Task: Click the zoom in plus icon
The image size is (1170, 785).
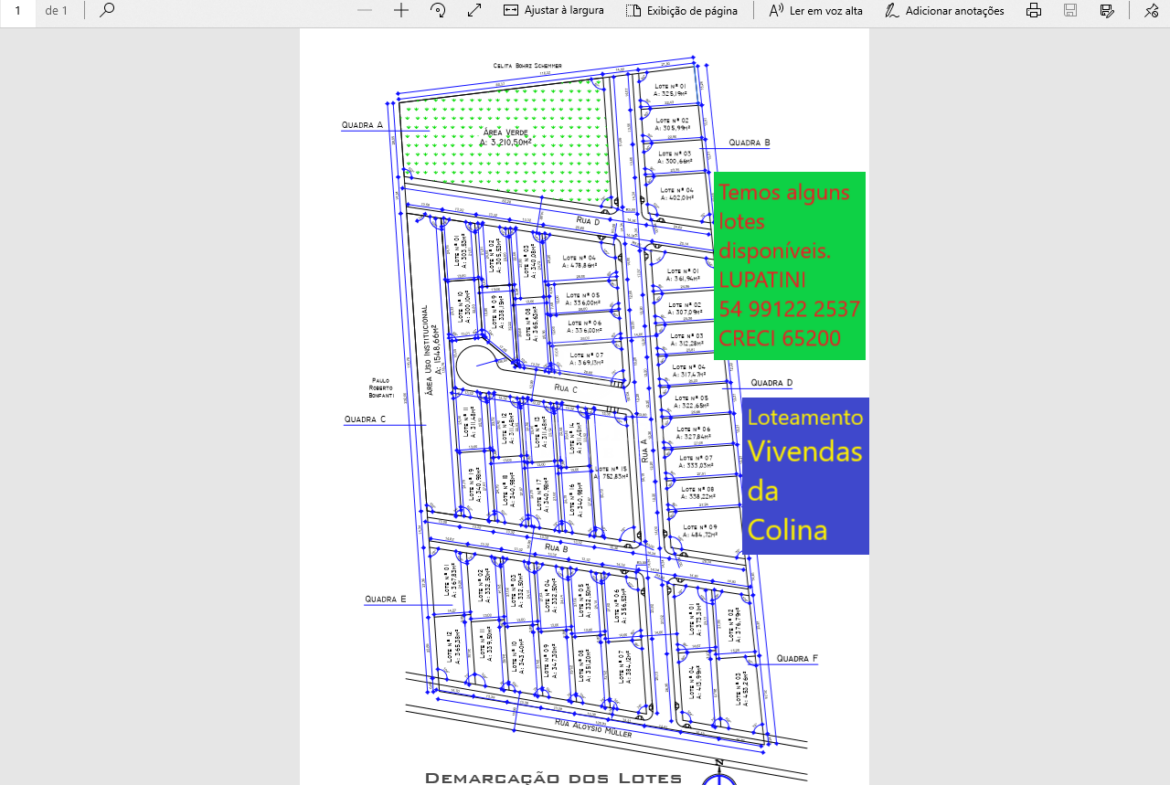Action: [401, 11]
